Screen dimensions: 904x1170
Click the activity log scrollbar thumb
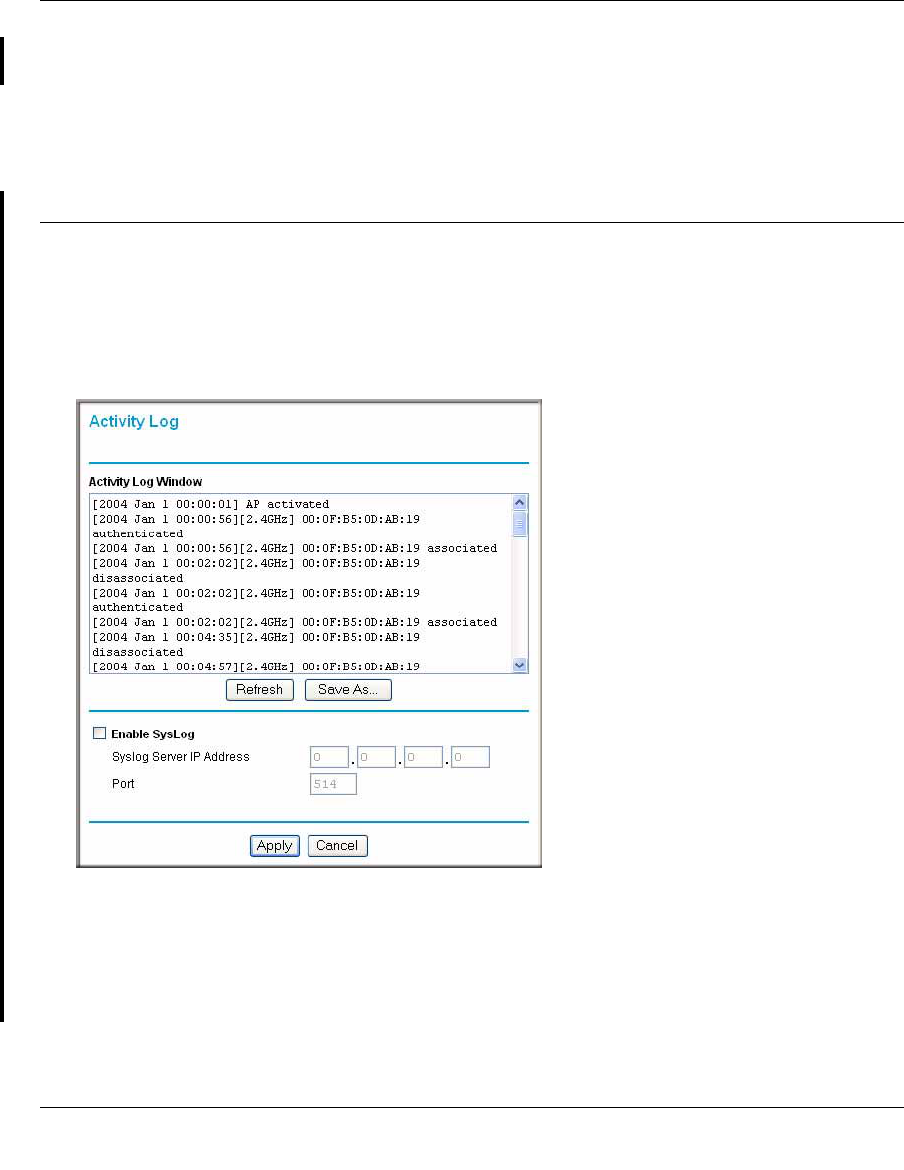pos(520,524)
